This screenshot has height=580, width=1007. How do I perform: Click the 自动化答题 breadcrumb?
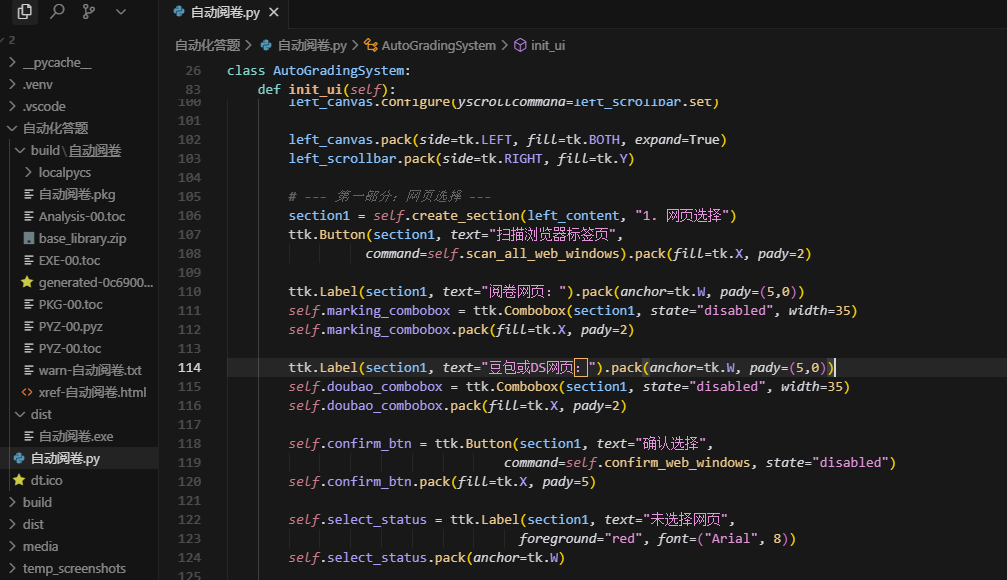click(207, 46)
